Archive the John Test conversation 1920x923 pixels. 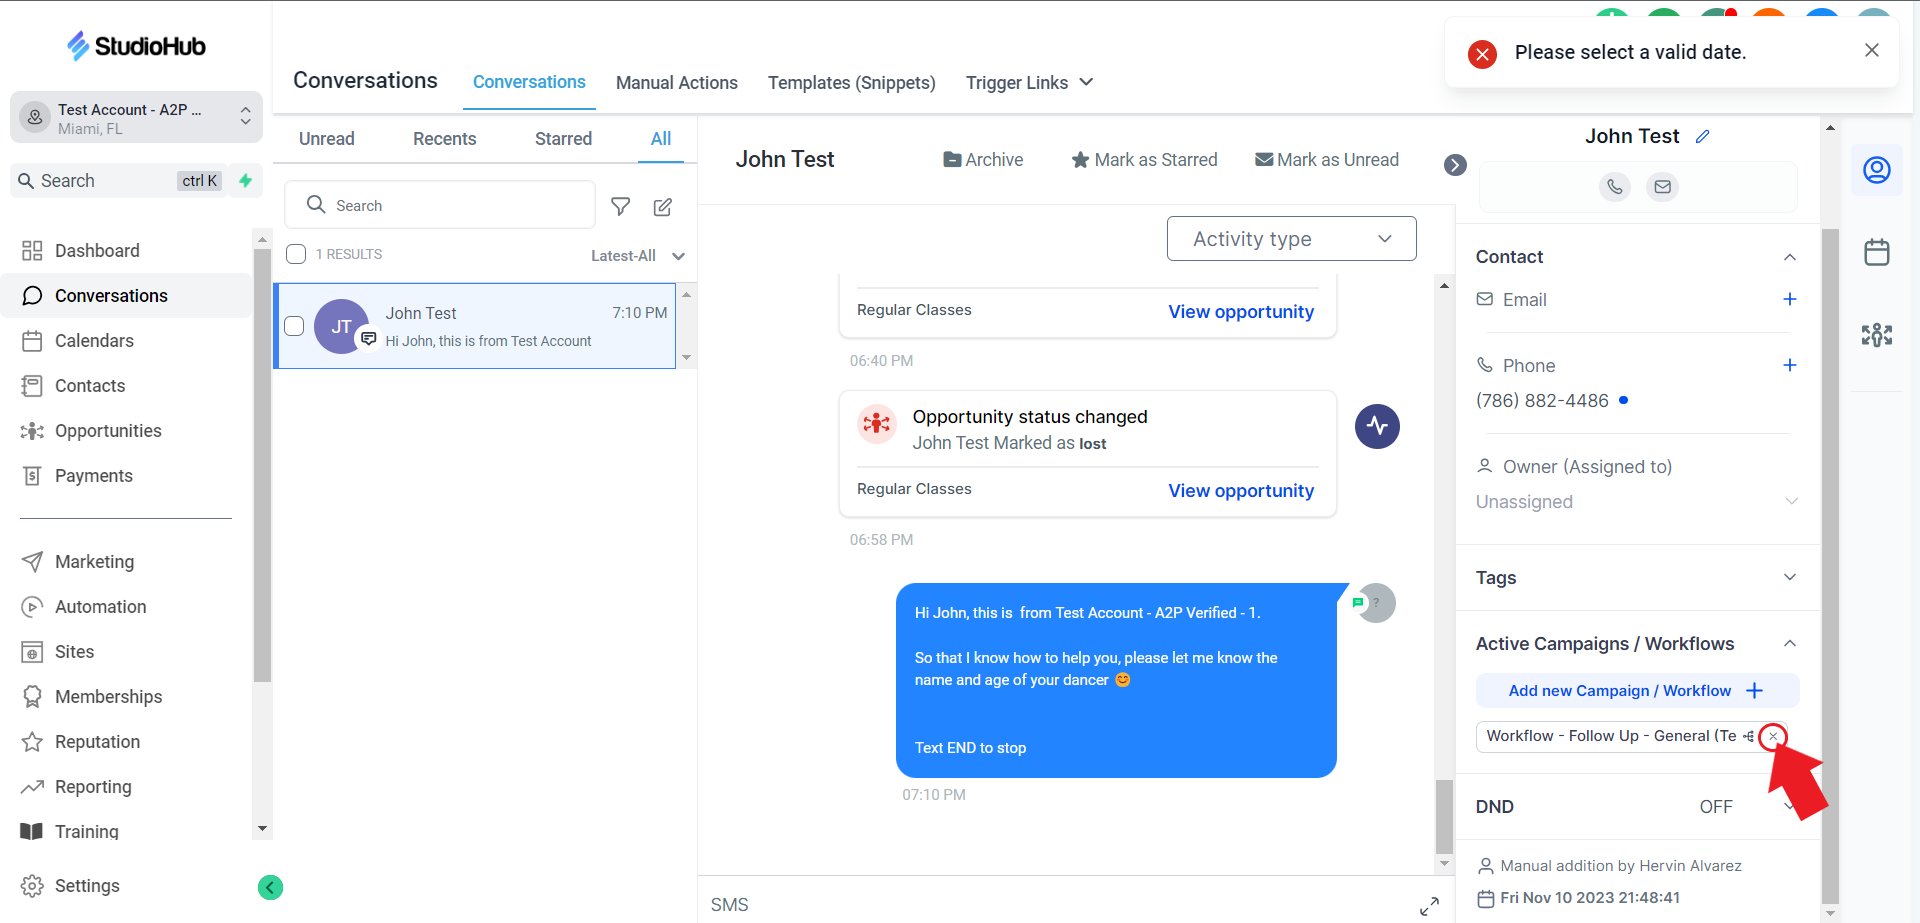point(983,160)
